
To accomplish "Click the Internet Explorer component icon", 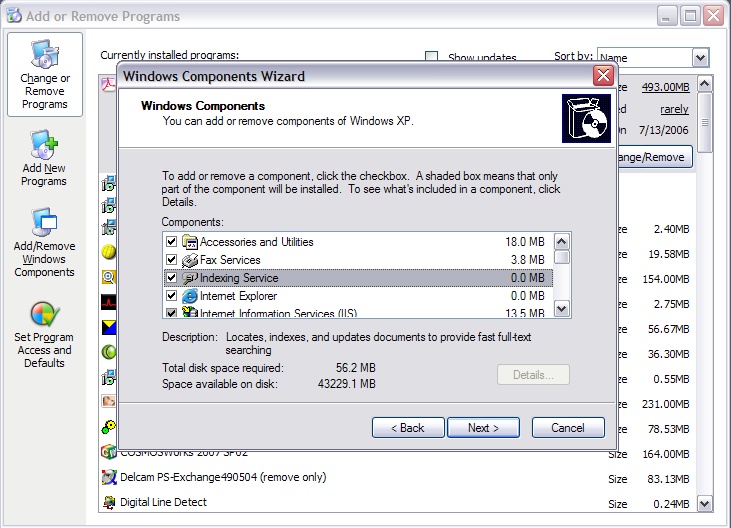I will click(x=190, y=296).
